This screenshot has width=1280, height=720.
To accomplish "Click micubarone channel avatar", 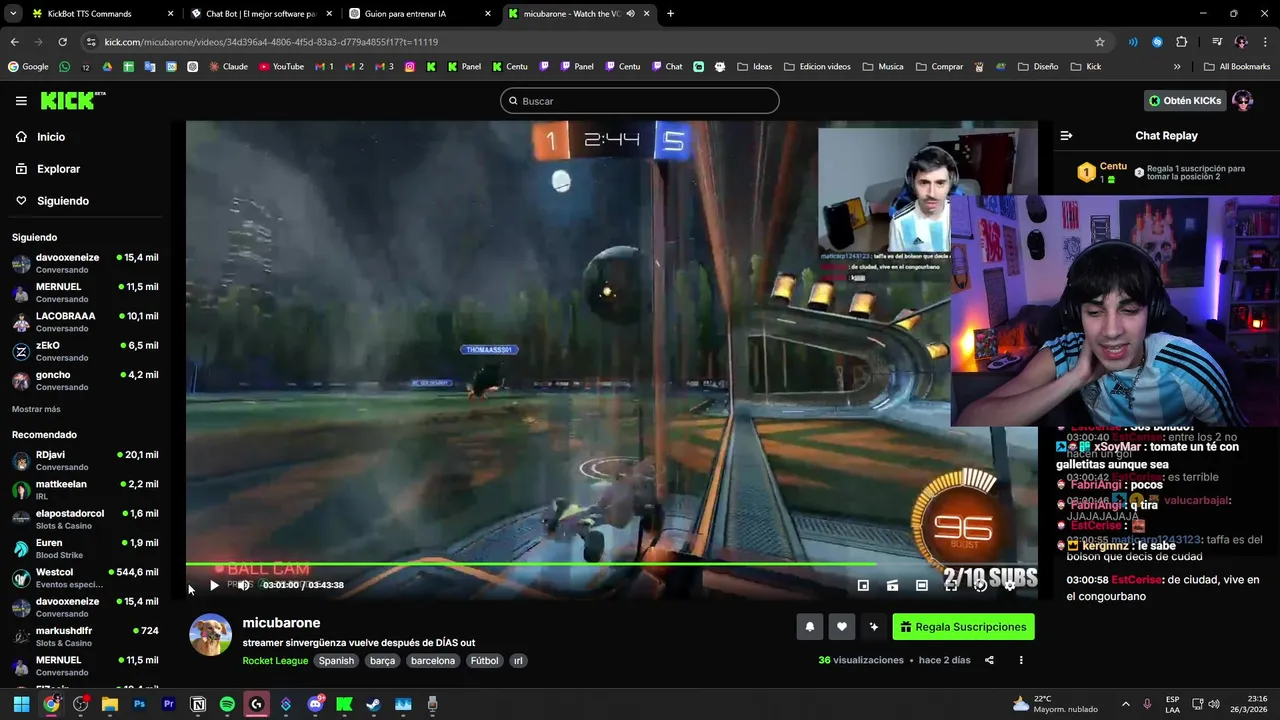I will tap(211, 635).
